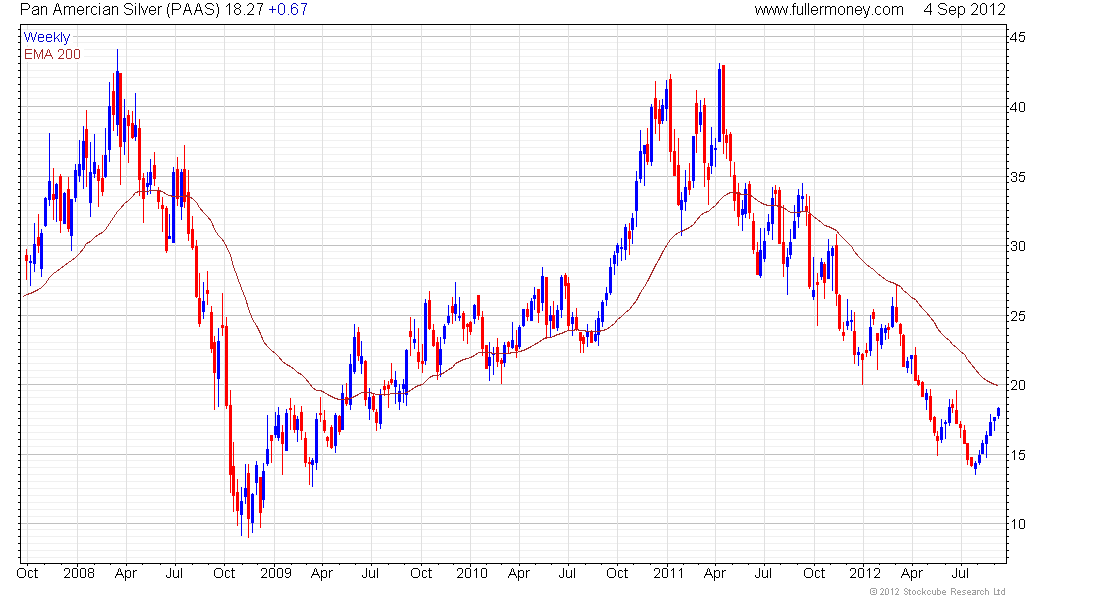The height and width of the screenshot is (600, 1100).
Task: Click the 2011 label on the time axis
Action: tap(668, 574)
